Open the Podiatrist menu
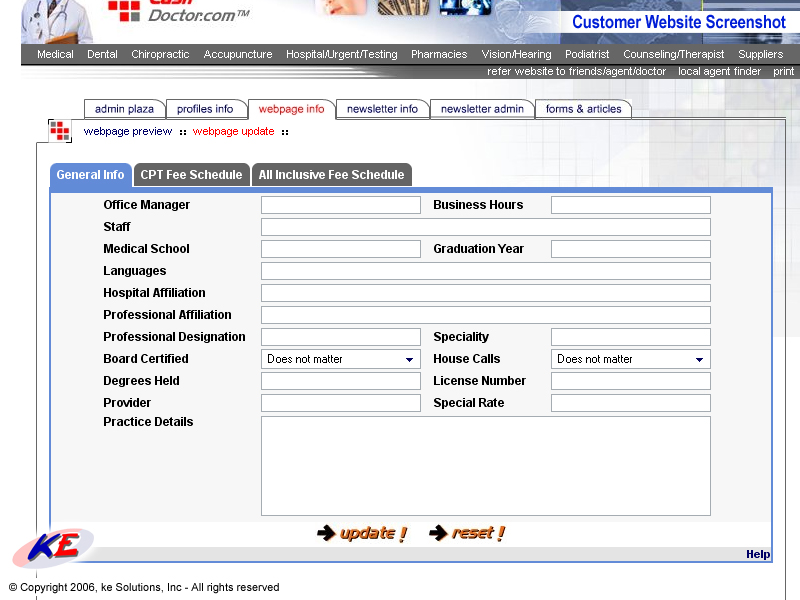Viewport: 800px width, 600px height. [x=587, y=54]
